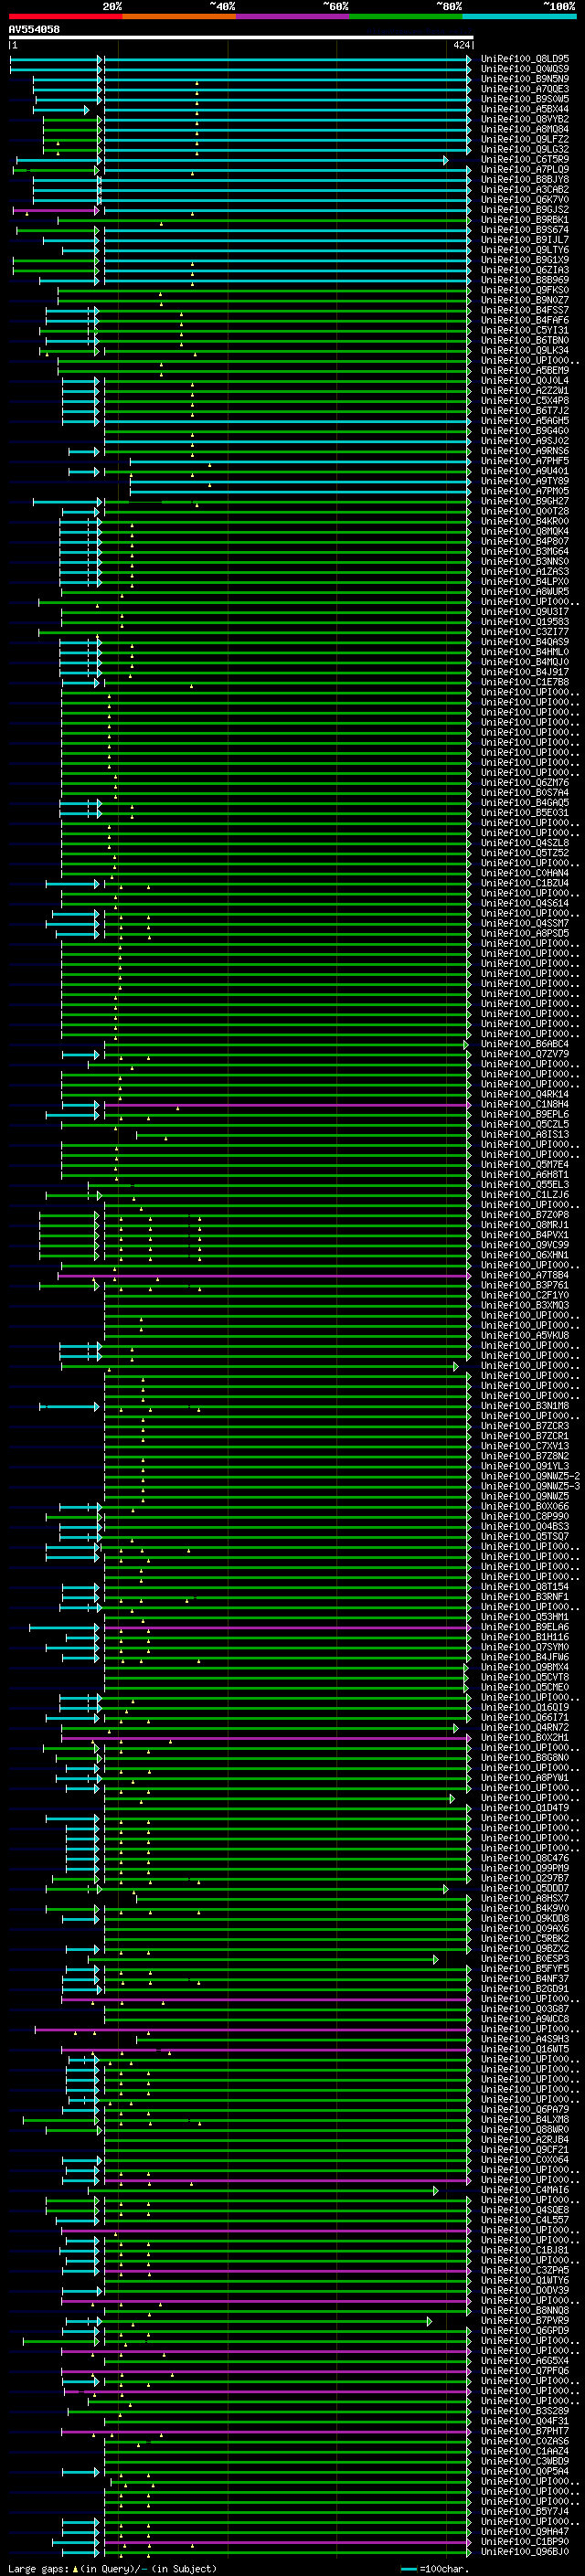Select label UniRef100_B8B969

[524, 280]
